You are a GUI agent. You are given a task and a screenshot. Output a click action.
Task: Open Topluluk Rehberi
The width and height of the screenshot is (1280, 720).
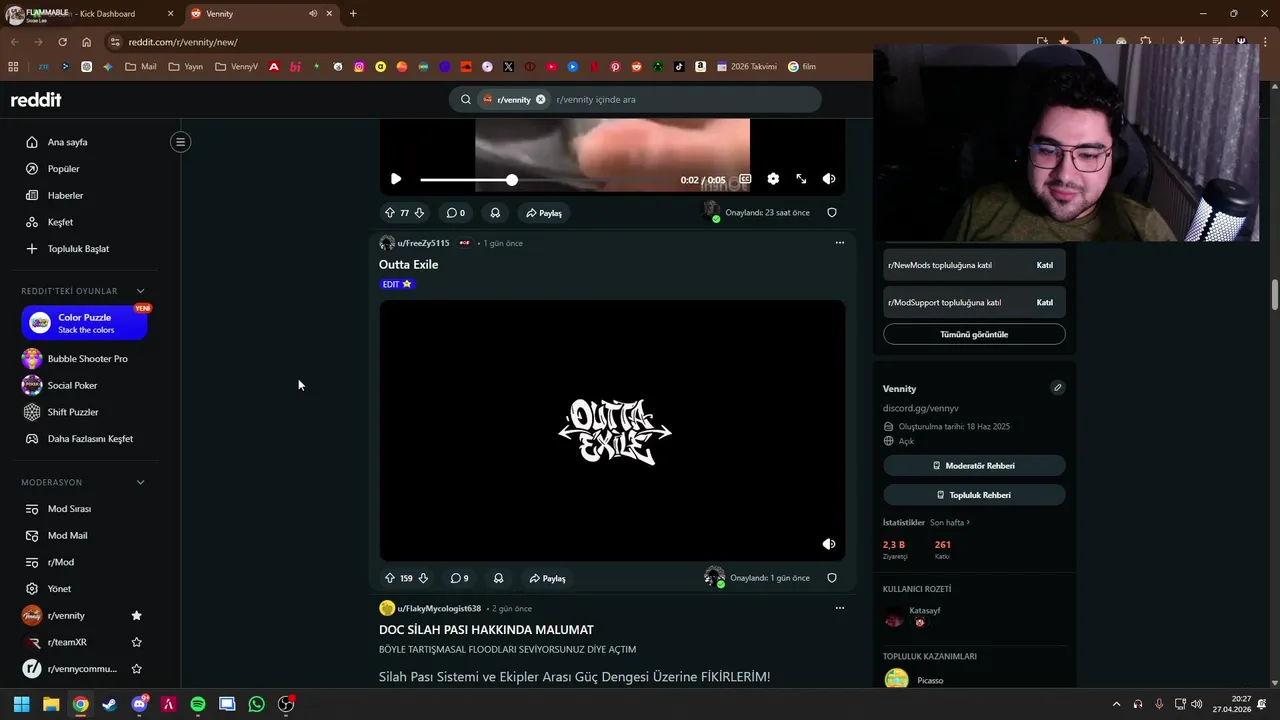(x=974, y=495)
